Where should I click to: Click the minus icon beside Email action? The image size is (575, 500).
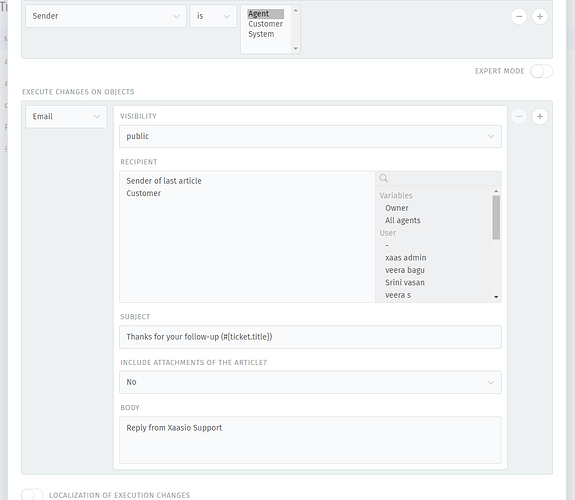[519, 117]
